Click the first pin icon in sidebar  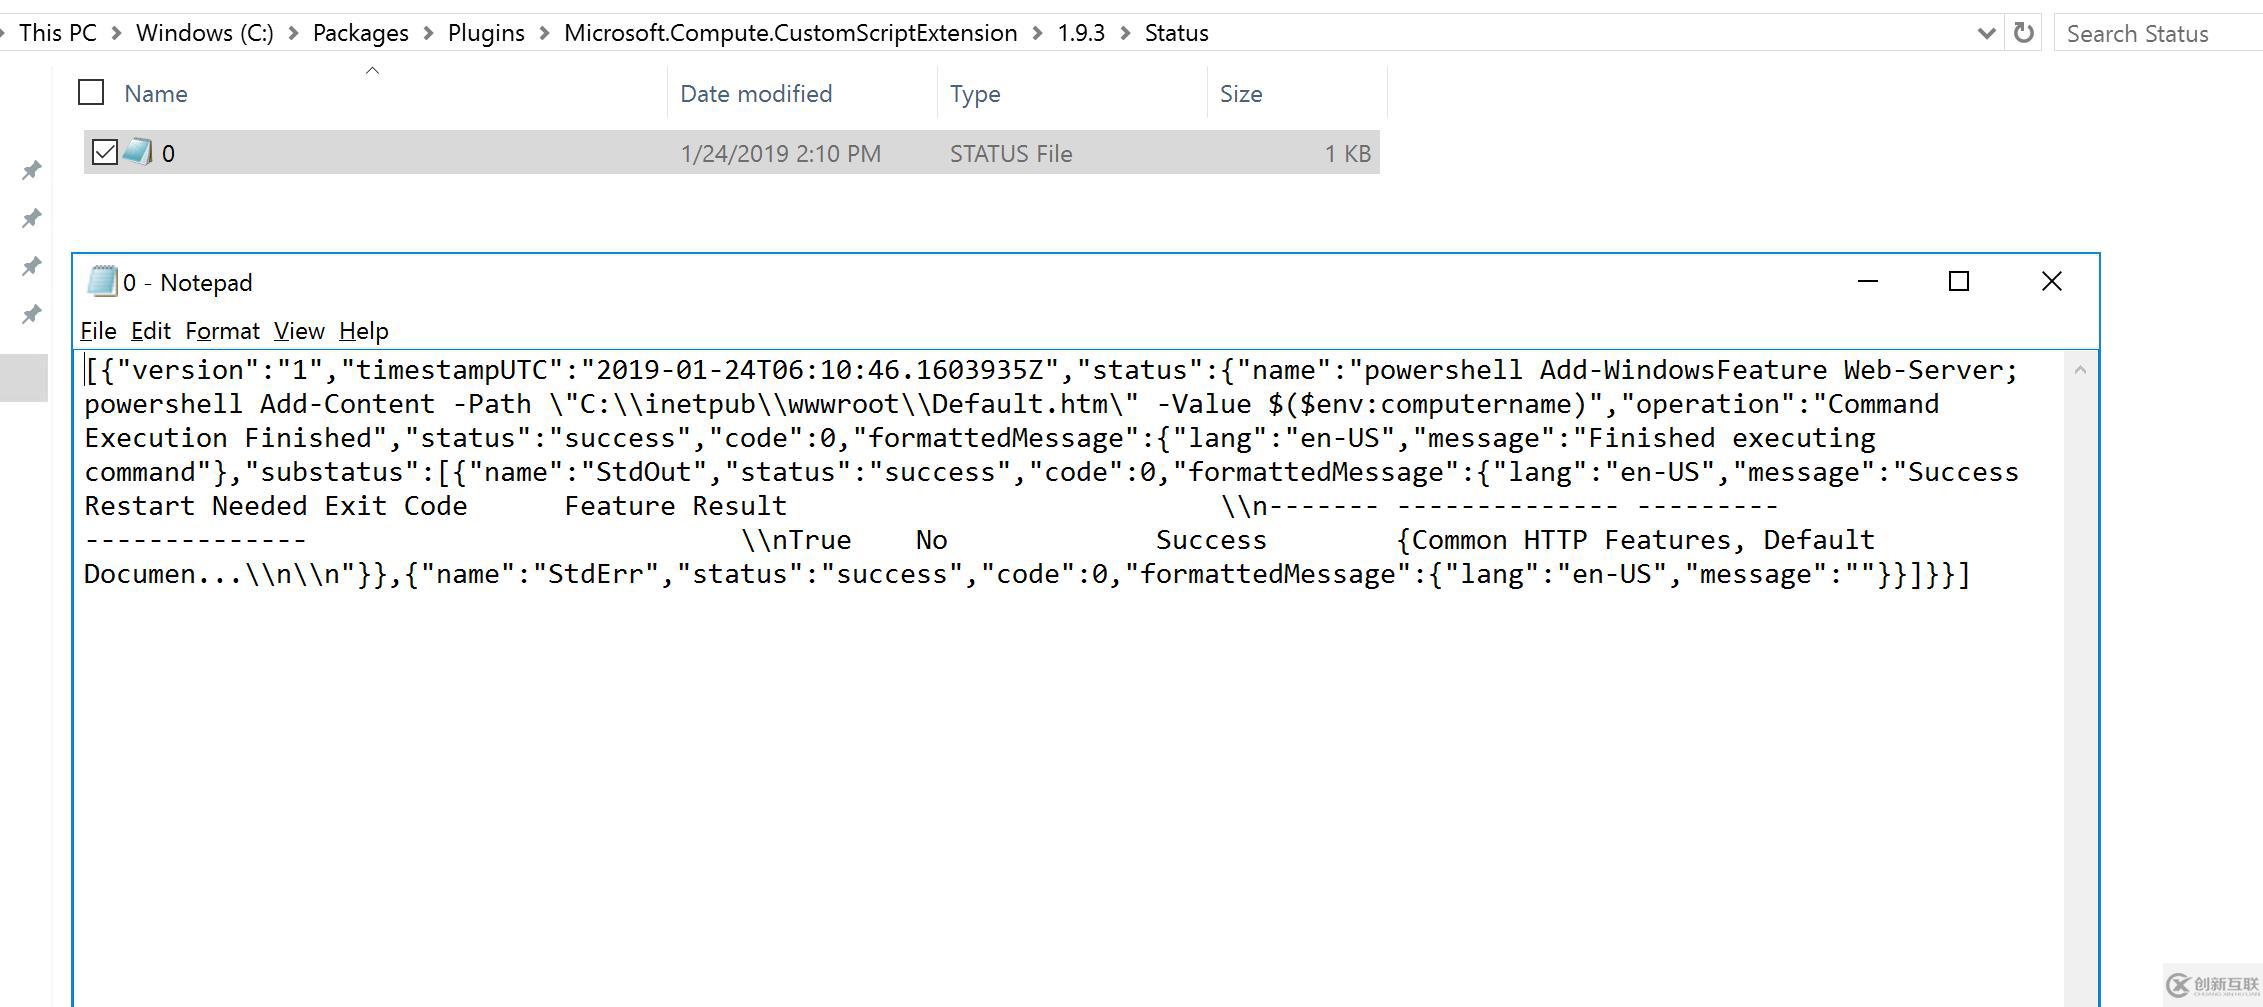pos(32,170)
